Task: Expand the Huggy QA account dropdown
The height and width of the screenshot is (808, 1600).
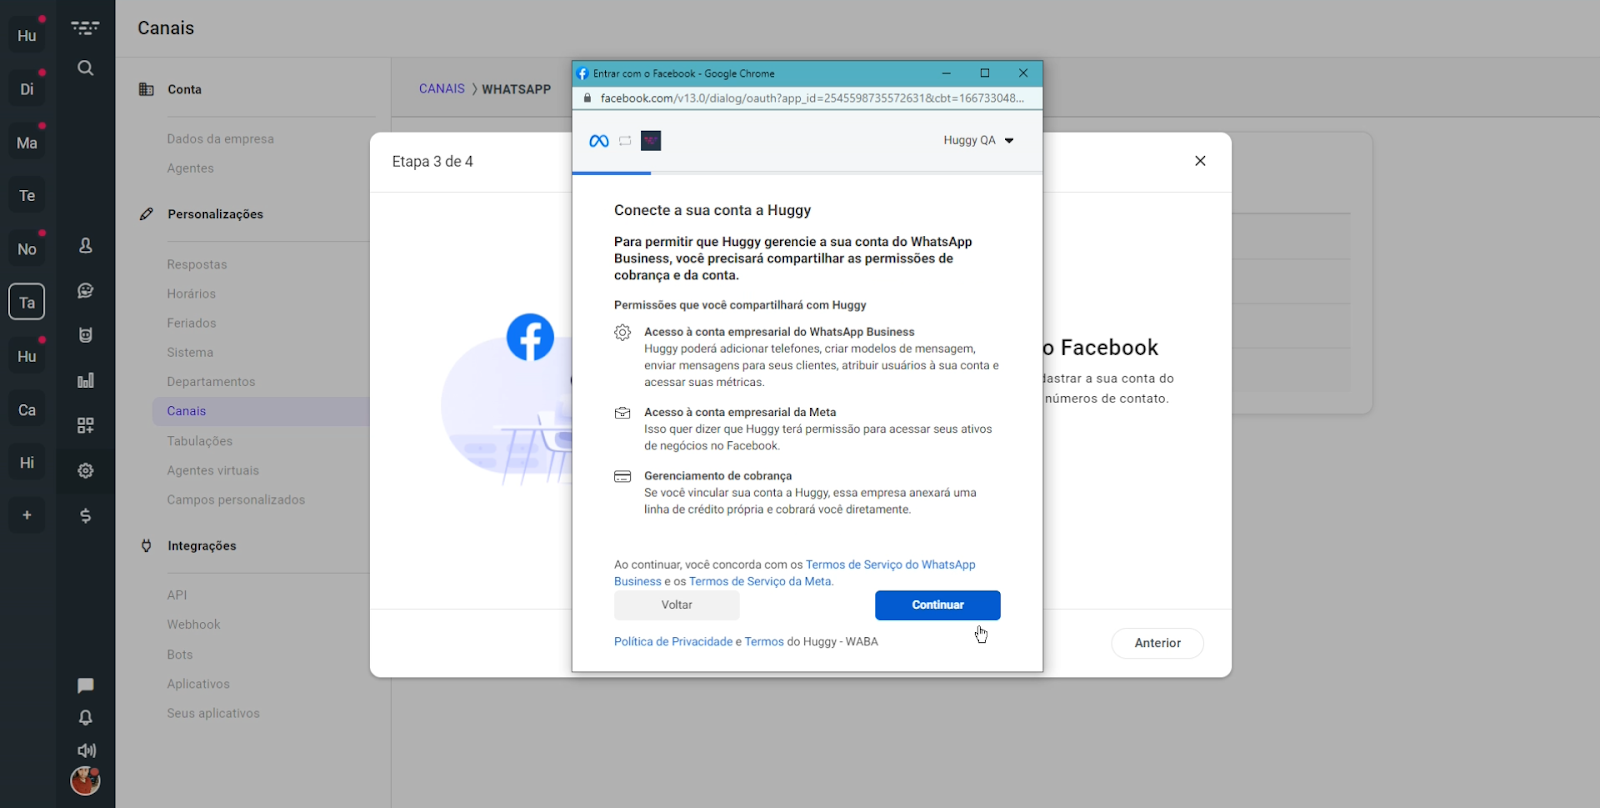Action: (979, 141)
